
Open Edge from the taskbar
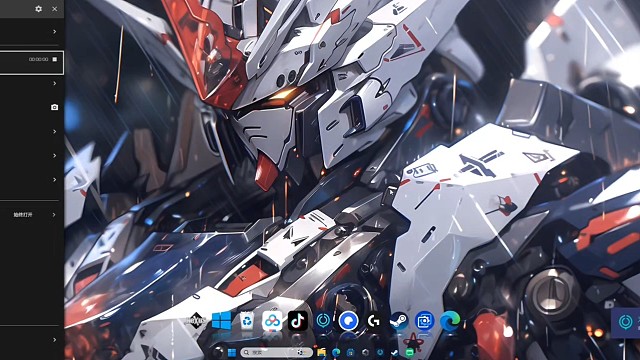point(336,352)
